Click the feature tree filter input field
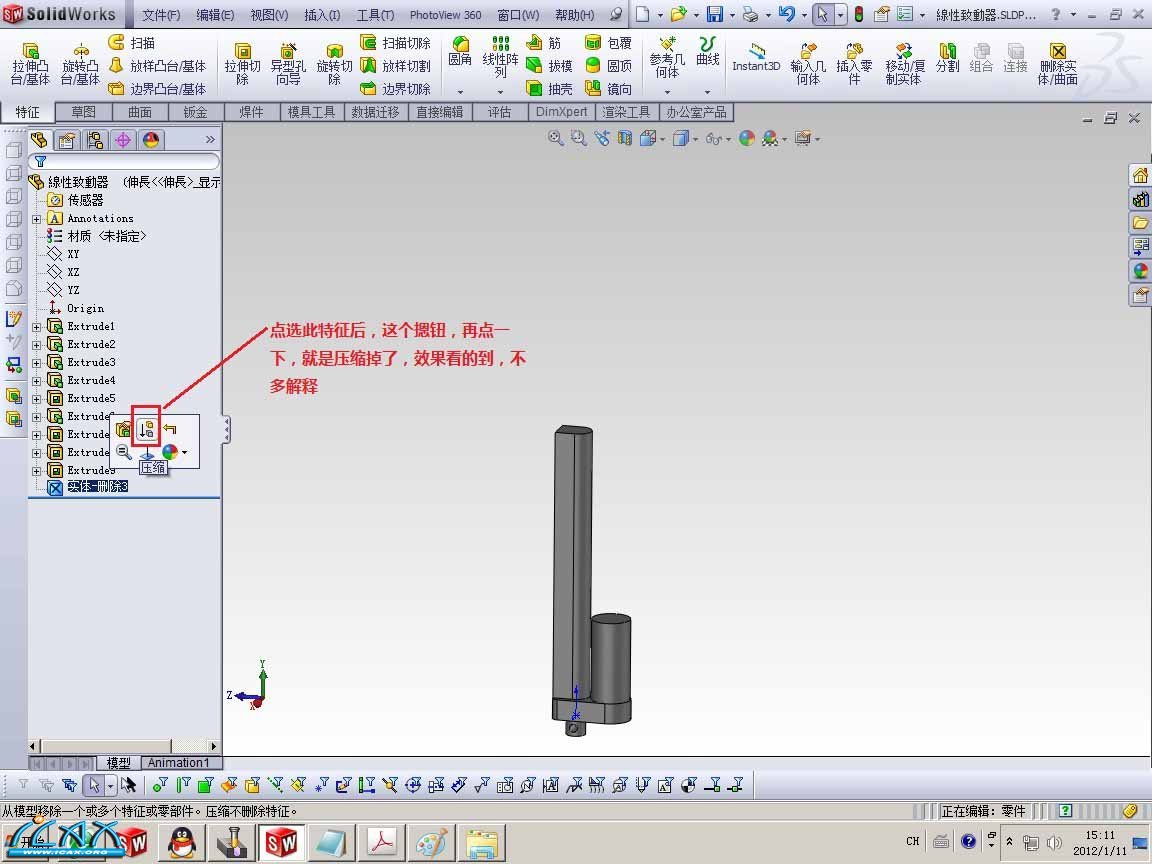The height and width of the screenshot is (864, 1152). click(125, 161)
